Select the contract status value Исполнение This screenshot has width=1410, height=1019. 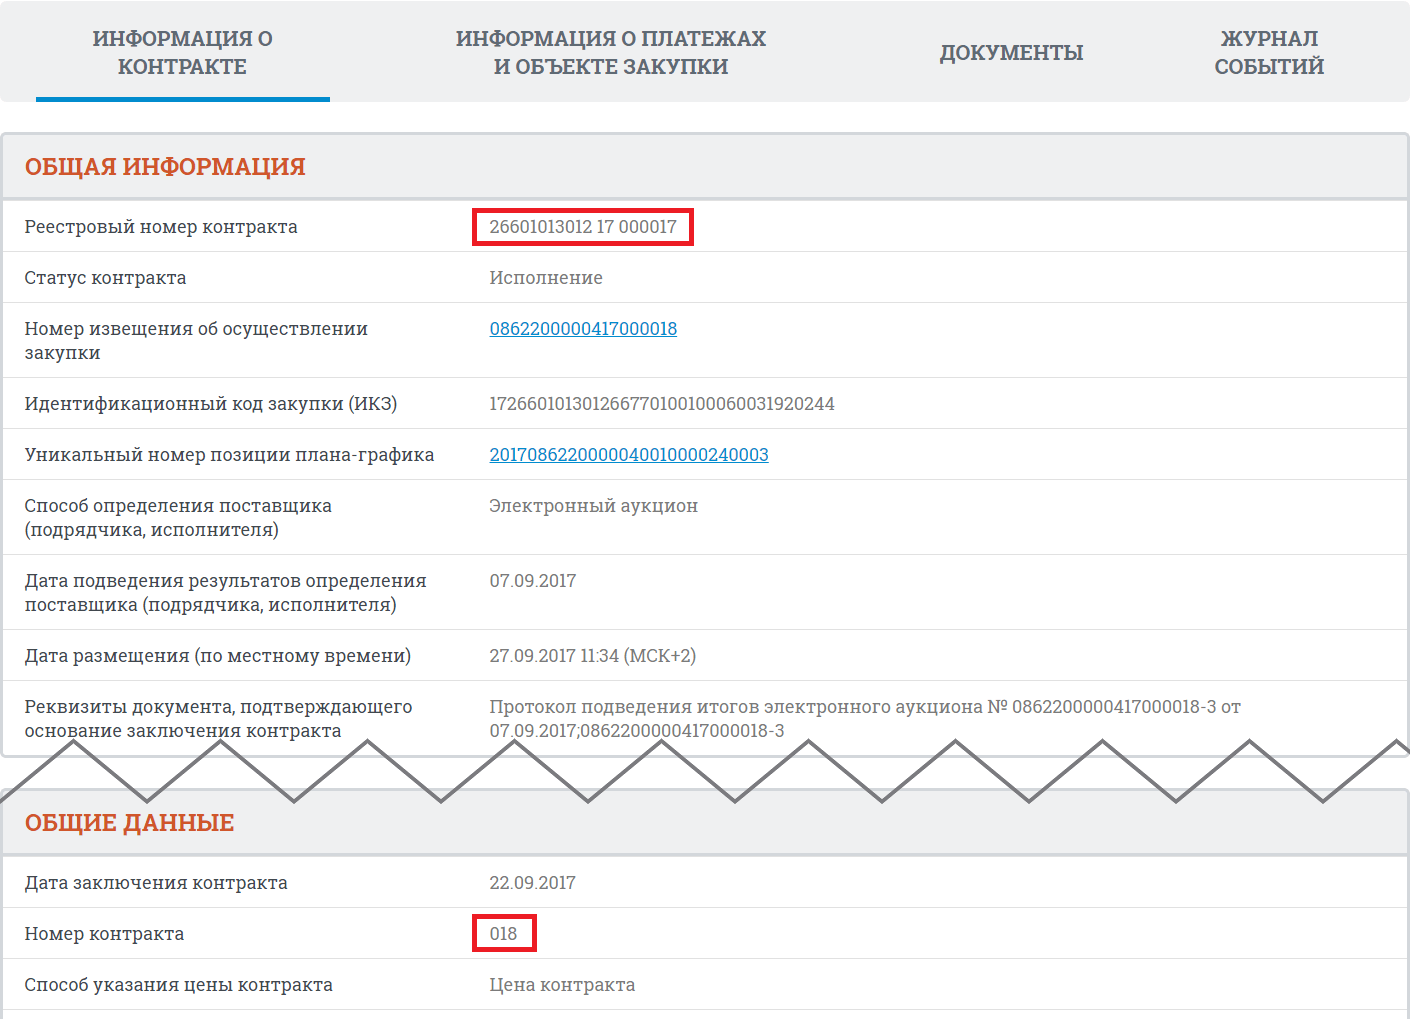point(546,278)
